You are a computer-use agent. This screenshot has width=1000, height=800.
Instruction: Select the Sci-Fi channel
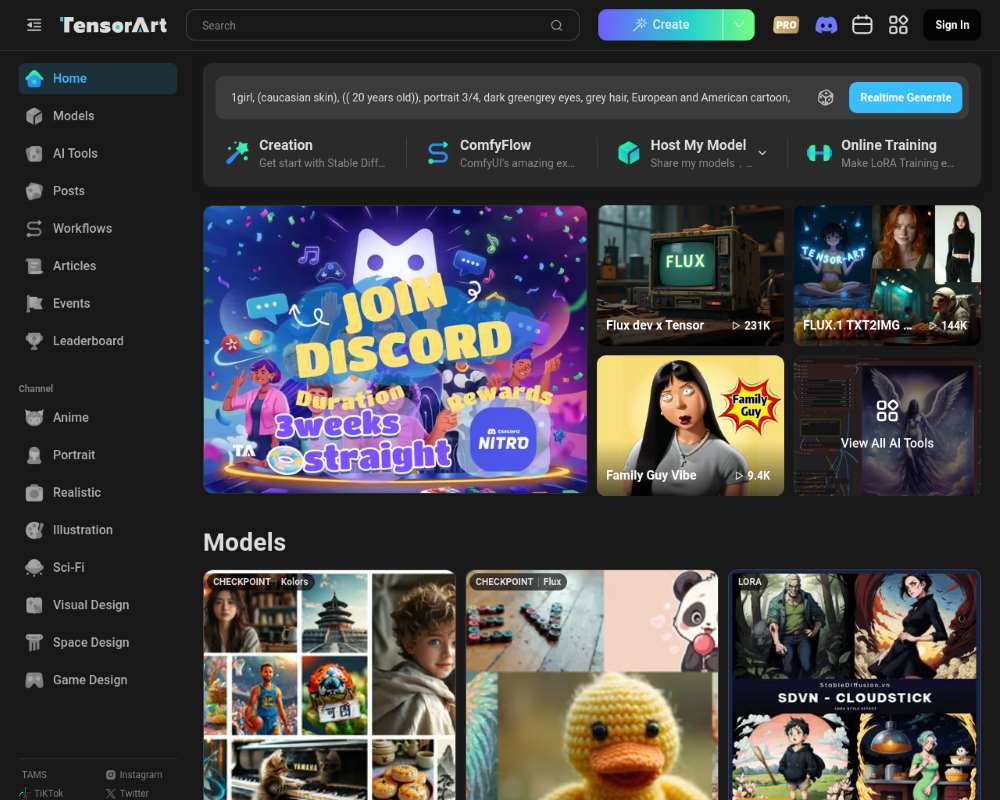tap(98, 568)
